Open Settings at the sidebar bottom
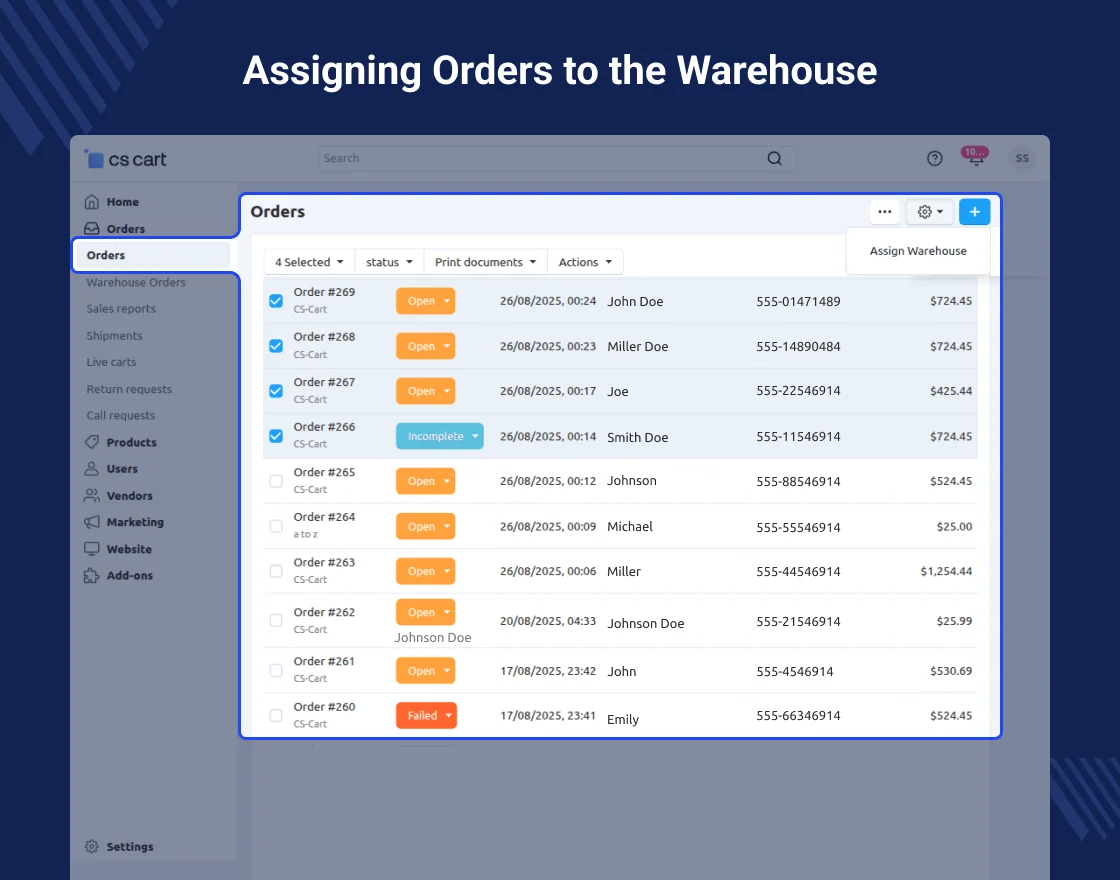Screen dimensions: 1120x880 coord(129,847)
